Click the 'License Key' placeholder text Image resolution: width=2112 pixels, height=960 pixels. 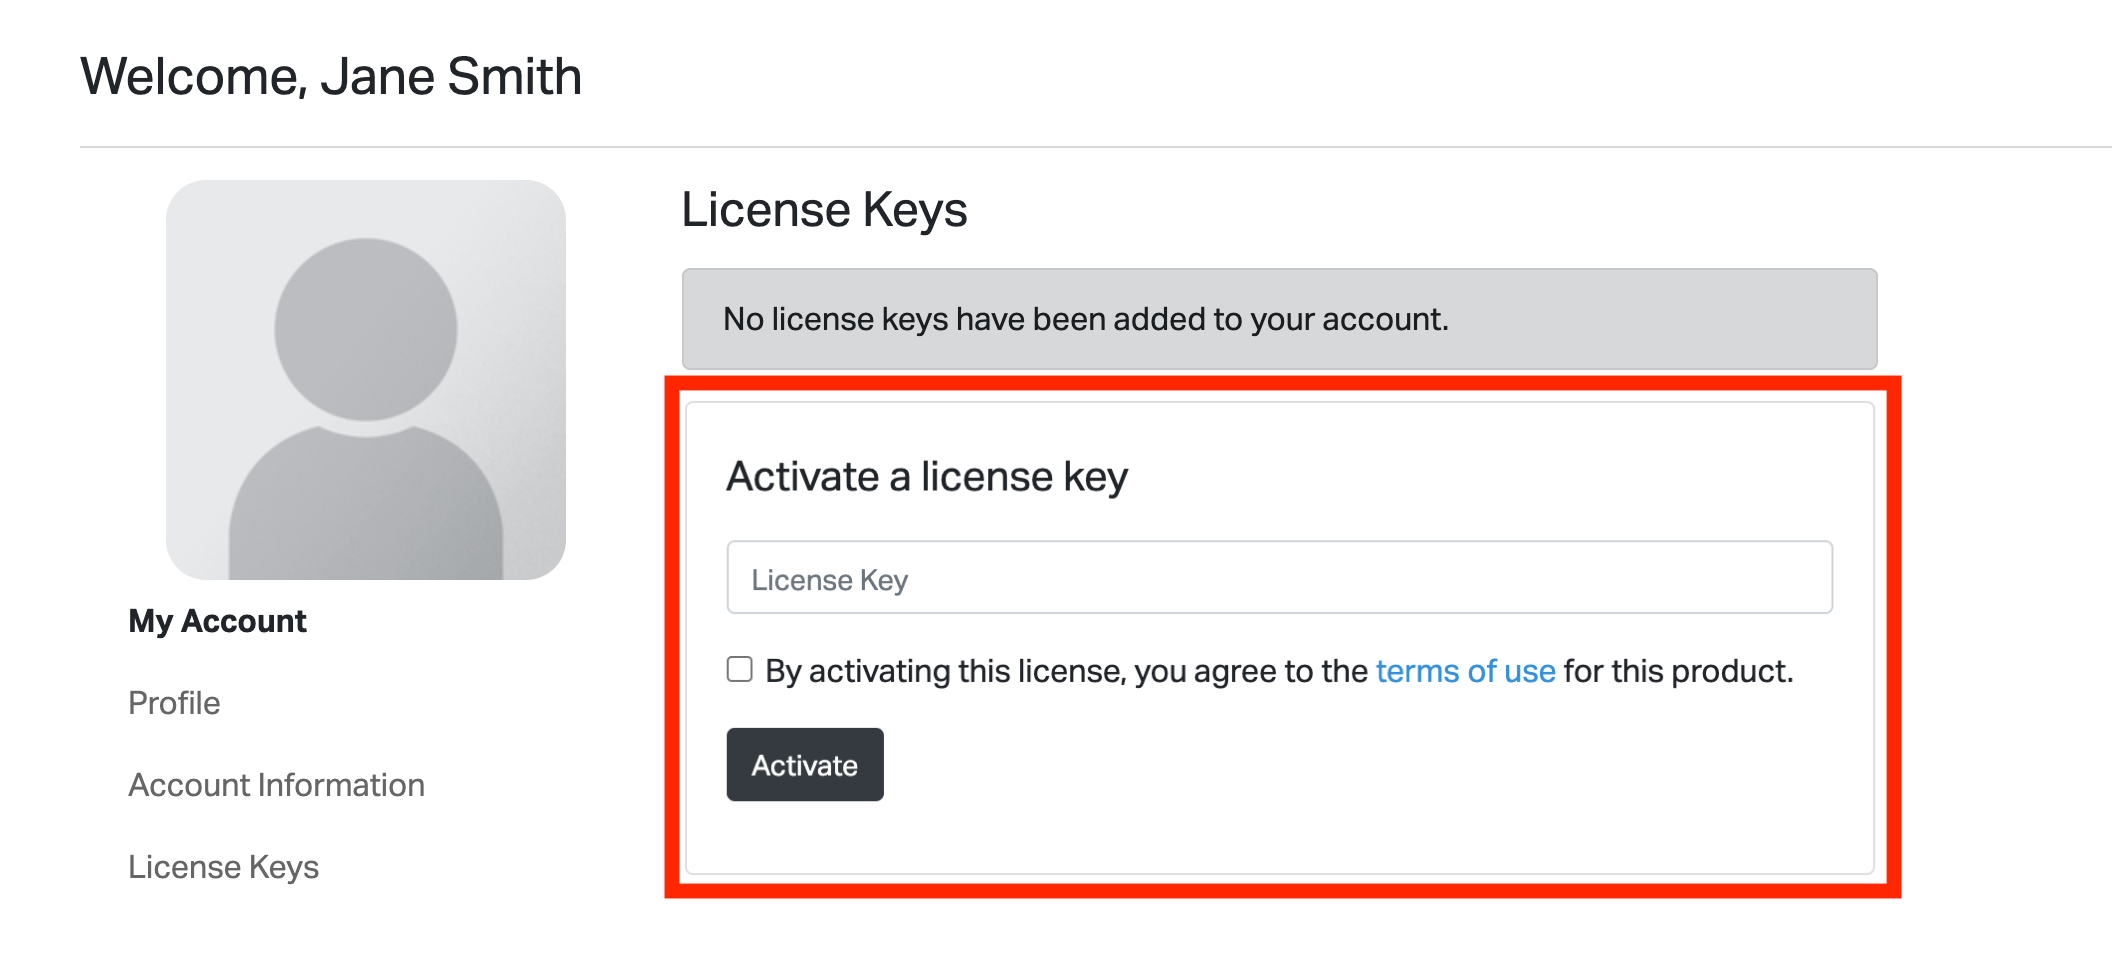pyautogui.click(x=830, y=580)
